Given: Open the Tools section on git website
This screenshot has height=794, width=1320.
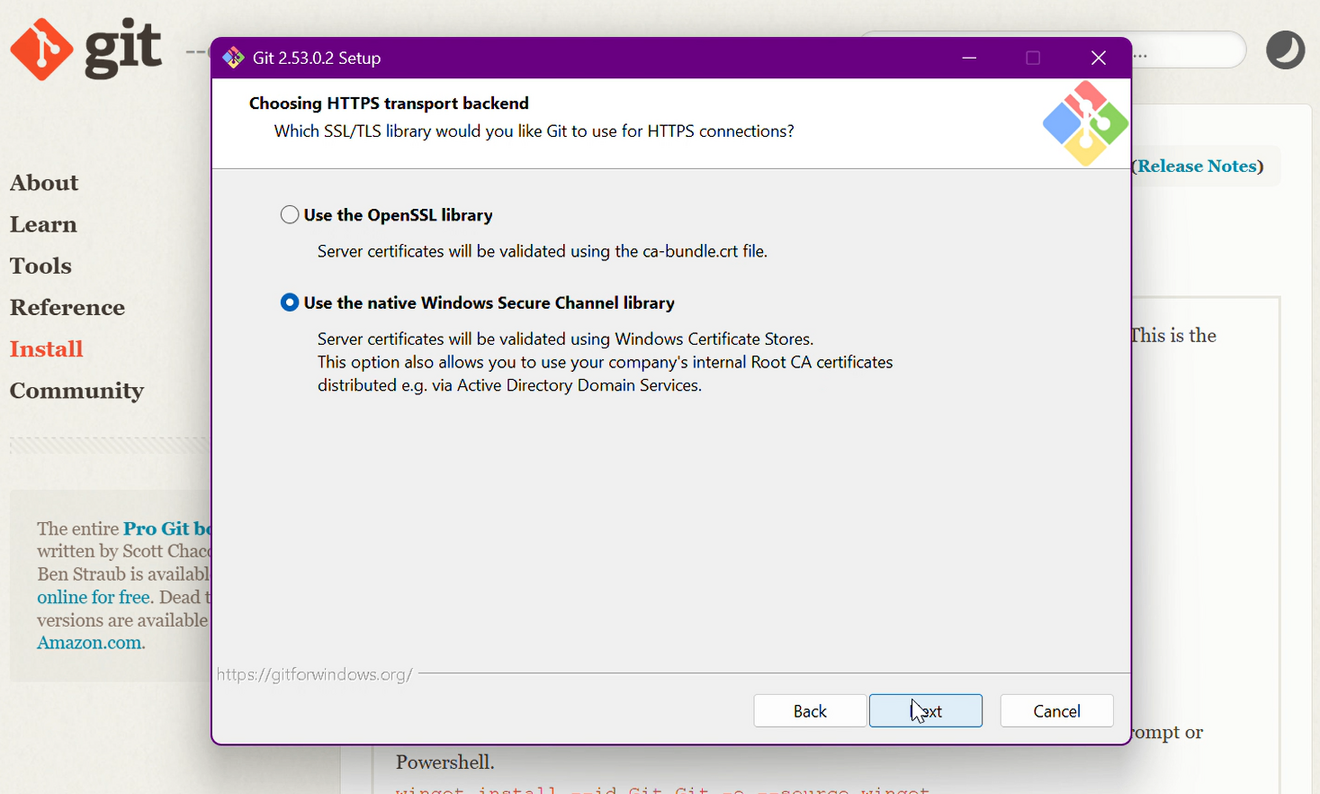Looking at the screenshot, I should tap(41, 266).
